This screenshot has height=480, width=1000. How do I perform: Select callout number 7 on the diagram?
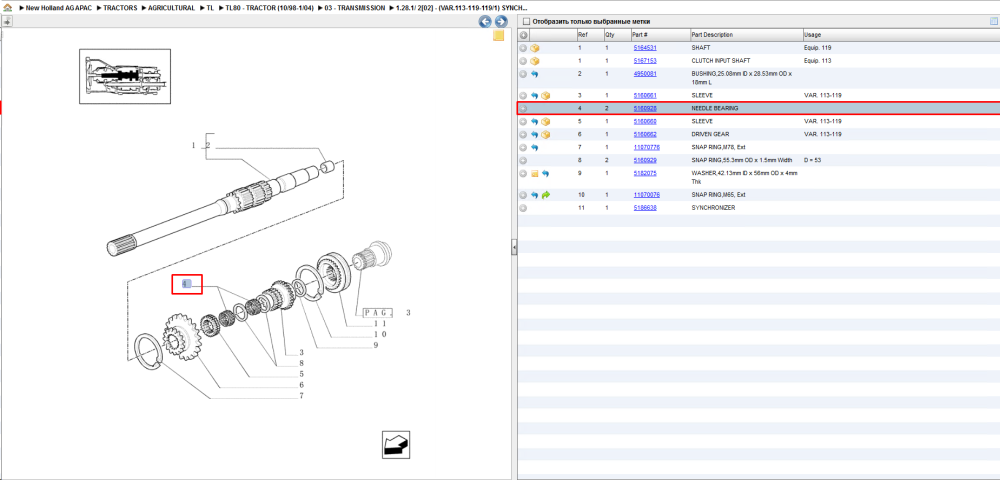pyautogui.click(x=301, y=396)
